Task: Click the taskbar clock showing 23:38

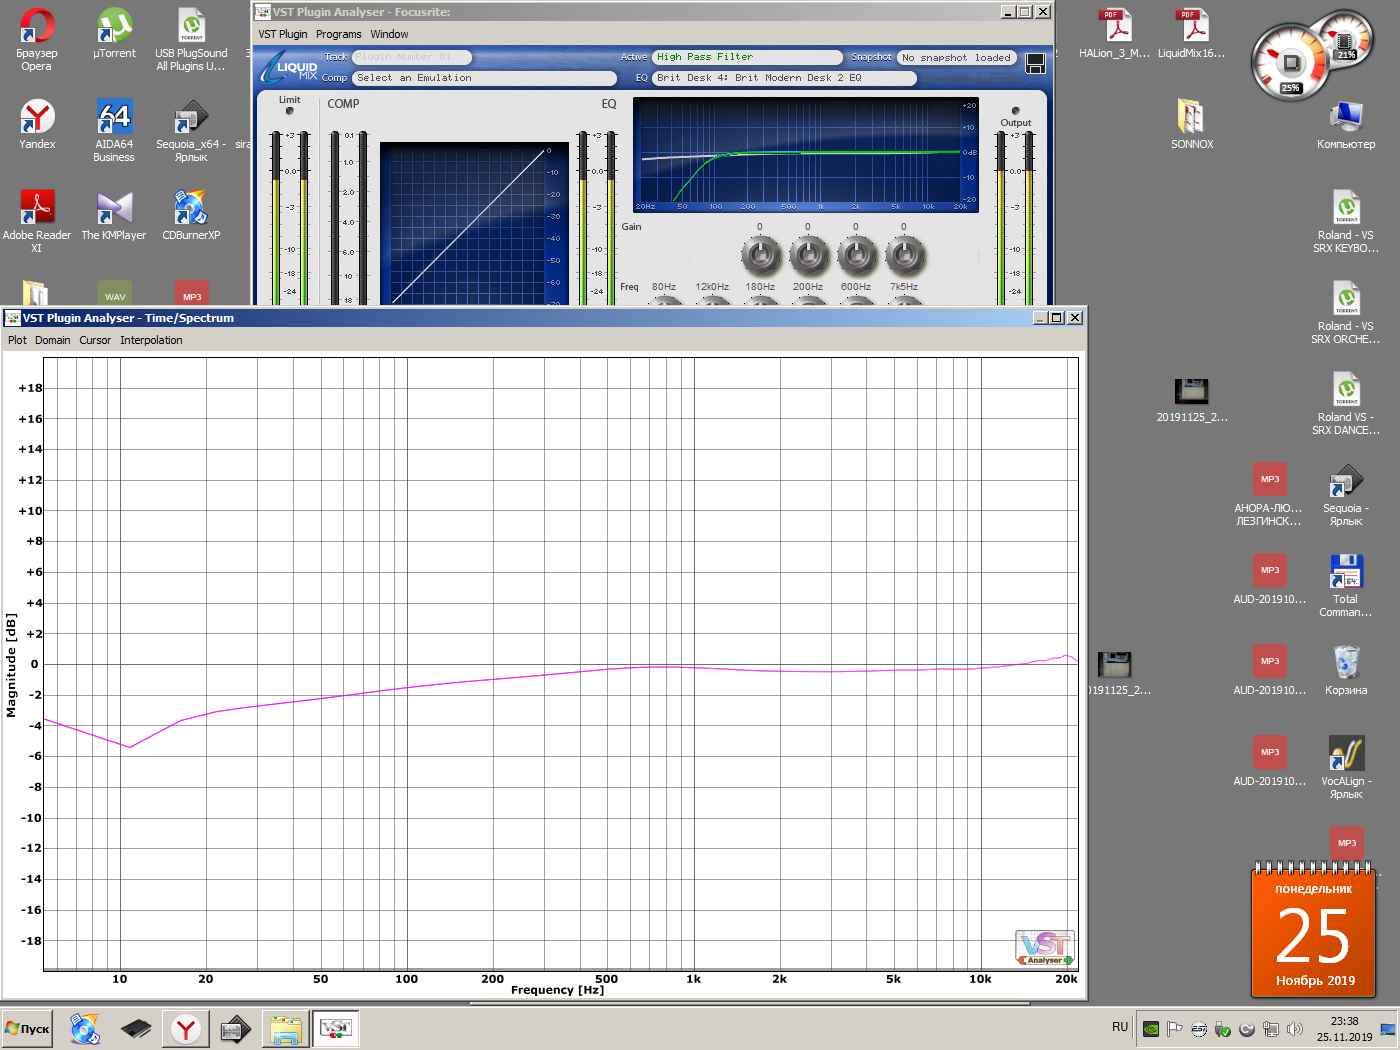Action: 1344,1029
